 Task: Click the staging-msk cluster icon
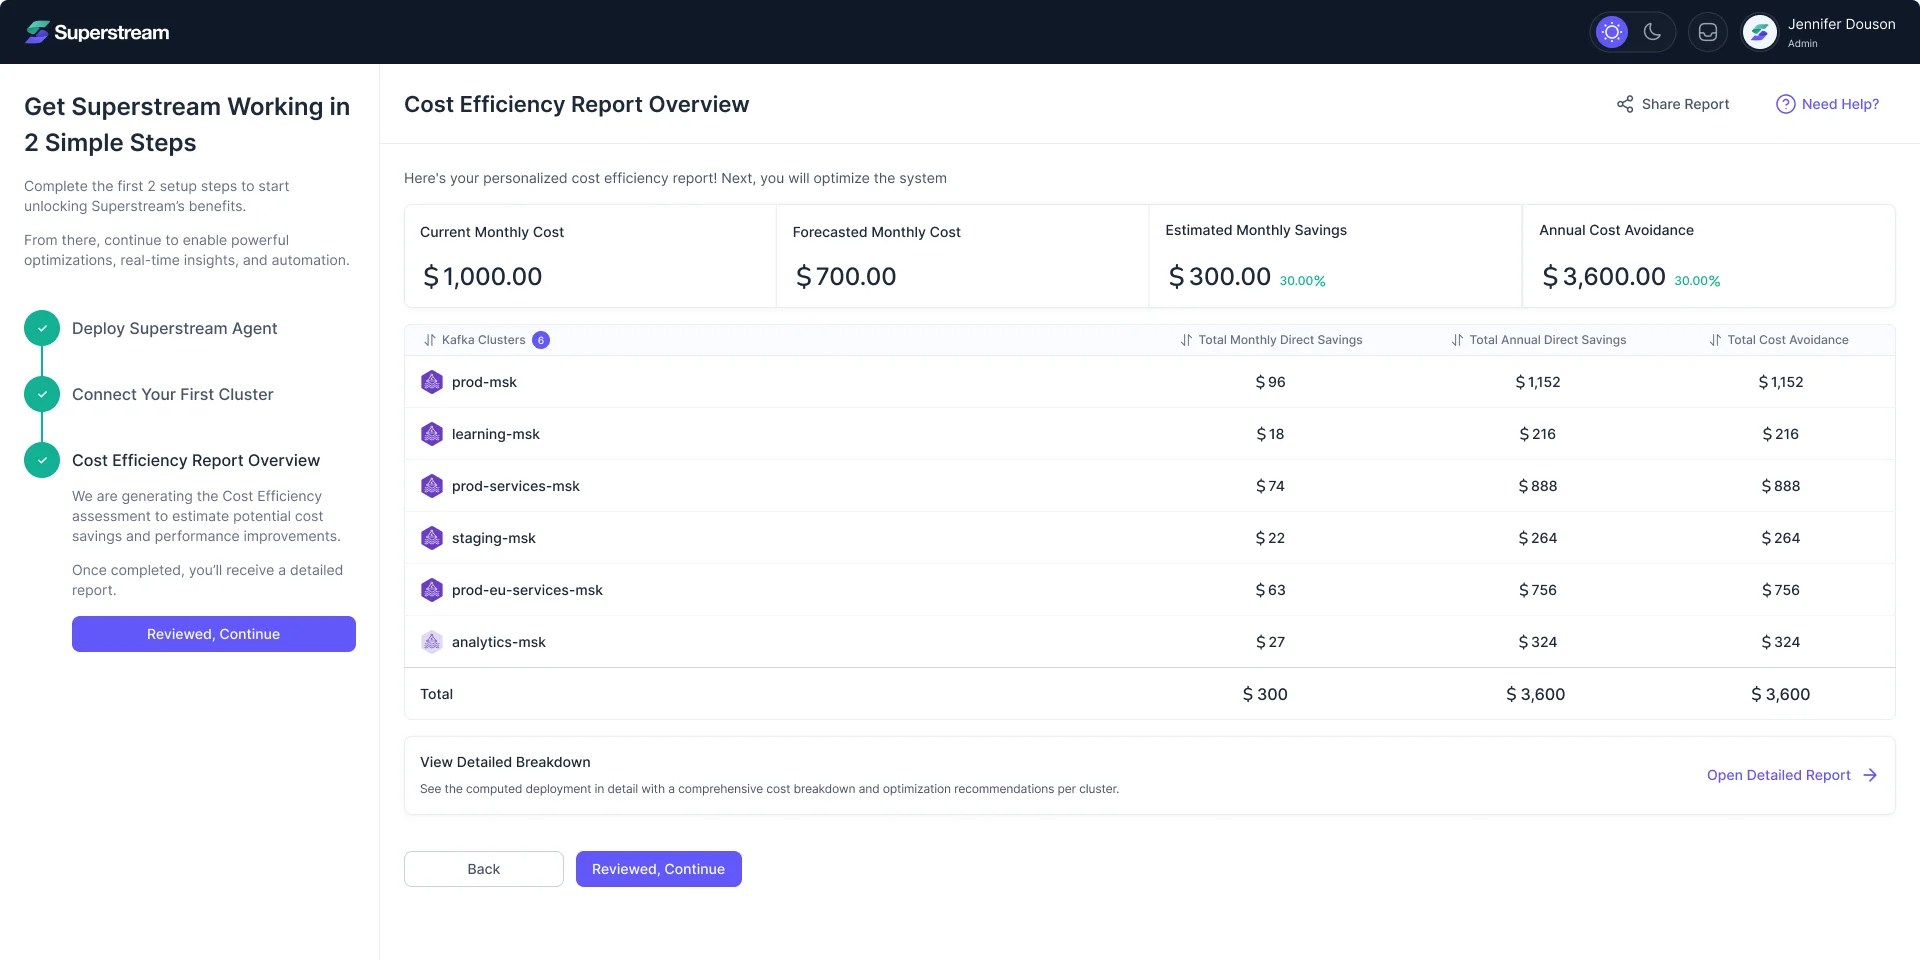[432, 538]
